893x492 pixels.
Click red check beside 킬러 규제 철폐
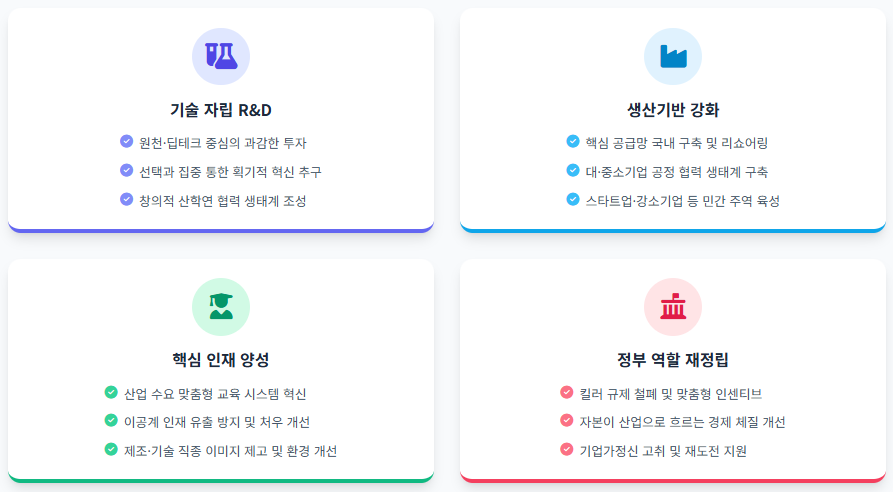click(567, 392)
